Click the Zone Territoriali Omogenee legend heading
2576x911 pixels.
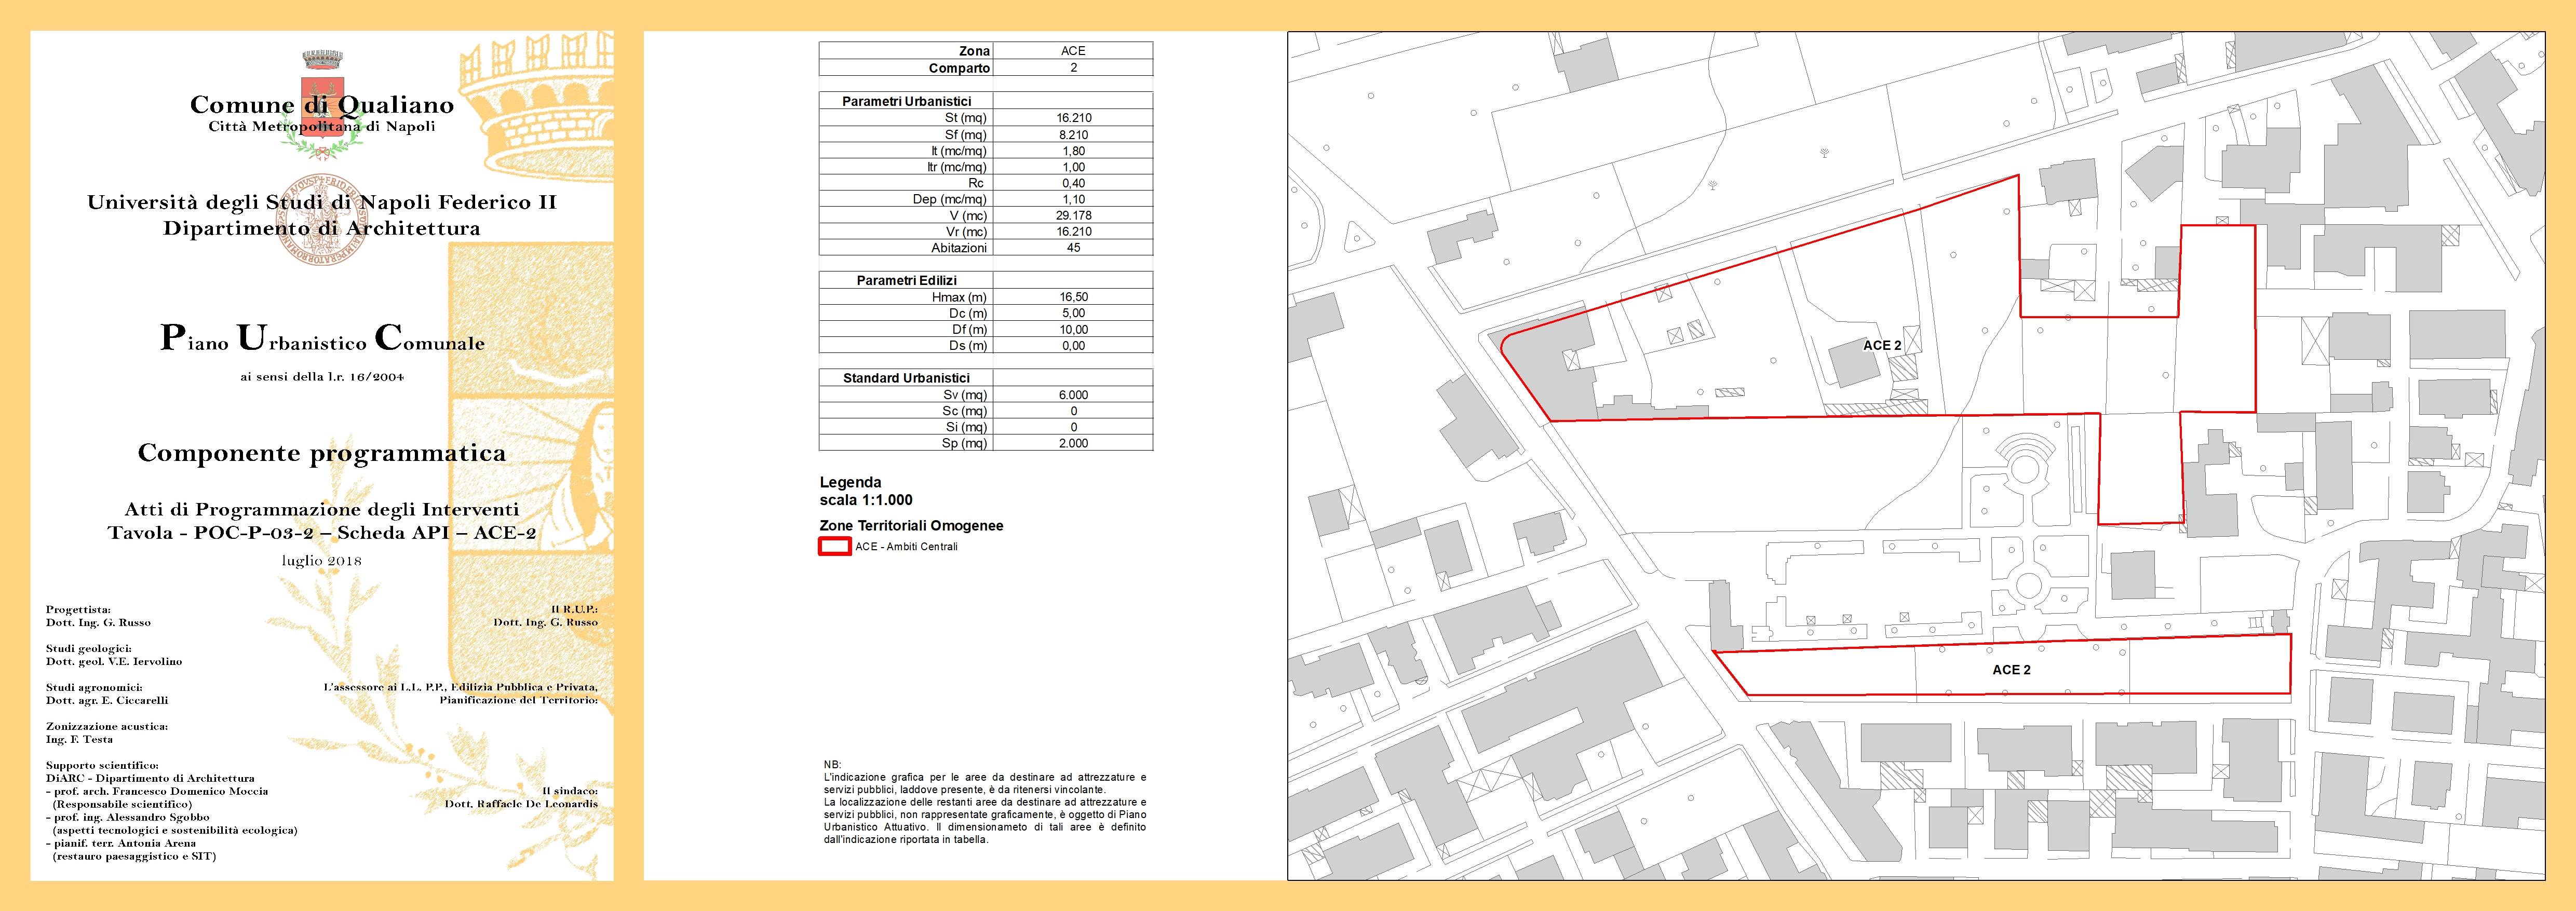[911, 526]
